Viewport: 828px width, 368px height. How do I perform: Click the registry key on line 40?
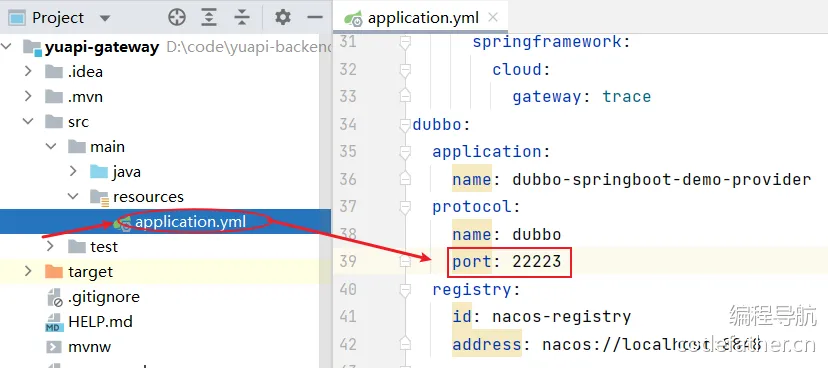[x=472, y=289]
